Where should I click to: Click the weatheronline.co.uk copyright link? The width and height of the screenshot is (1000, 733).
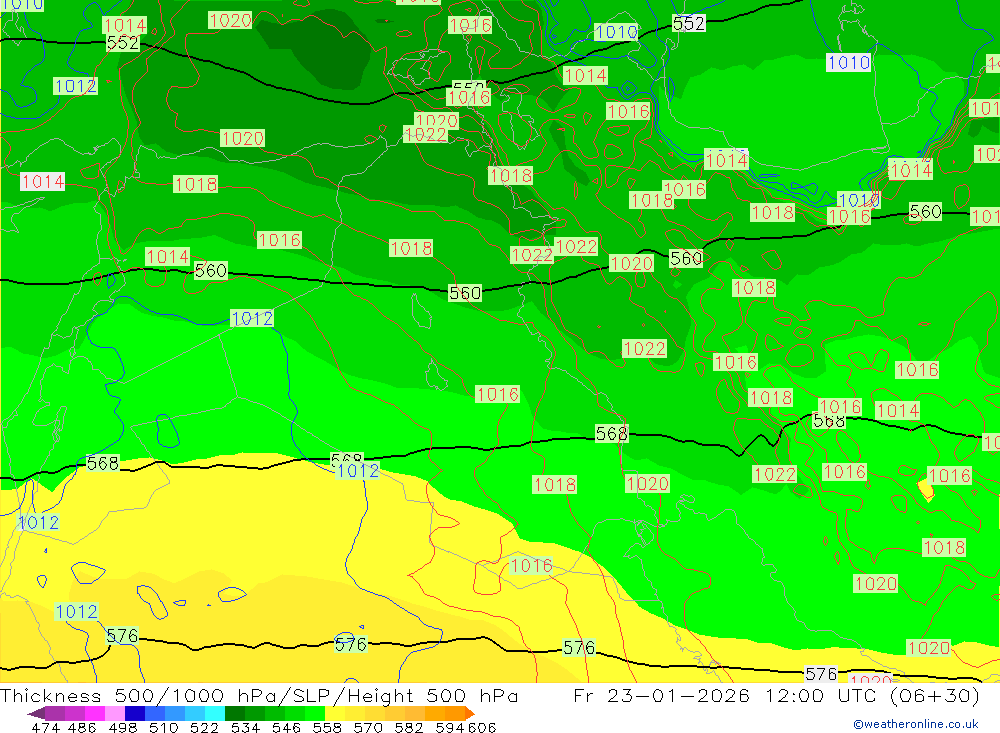pyautogui.click(x=915, y=724)
